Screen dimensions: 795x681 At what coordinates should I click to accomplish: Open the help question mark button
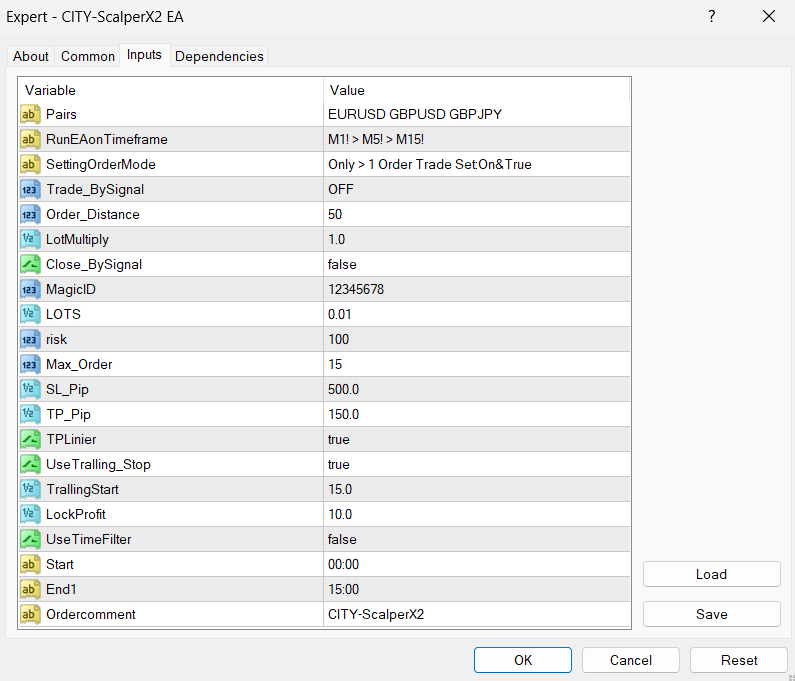(x=711, y=17)
